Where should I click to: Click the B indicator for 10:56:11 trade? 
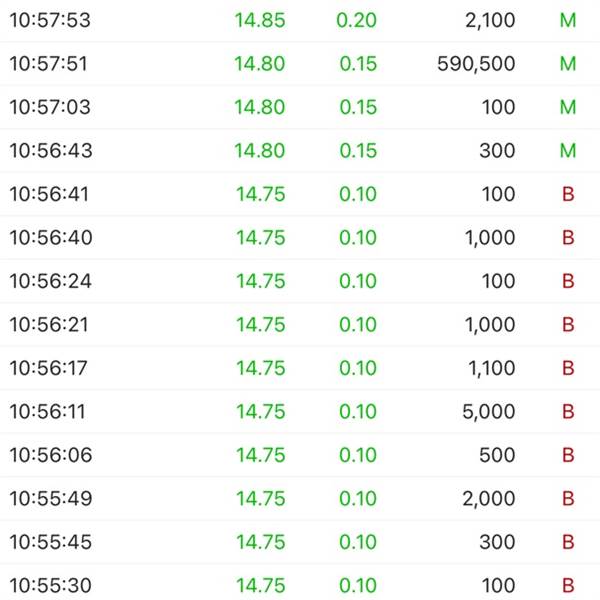(x=568, y=411)
